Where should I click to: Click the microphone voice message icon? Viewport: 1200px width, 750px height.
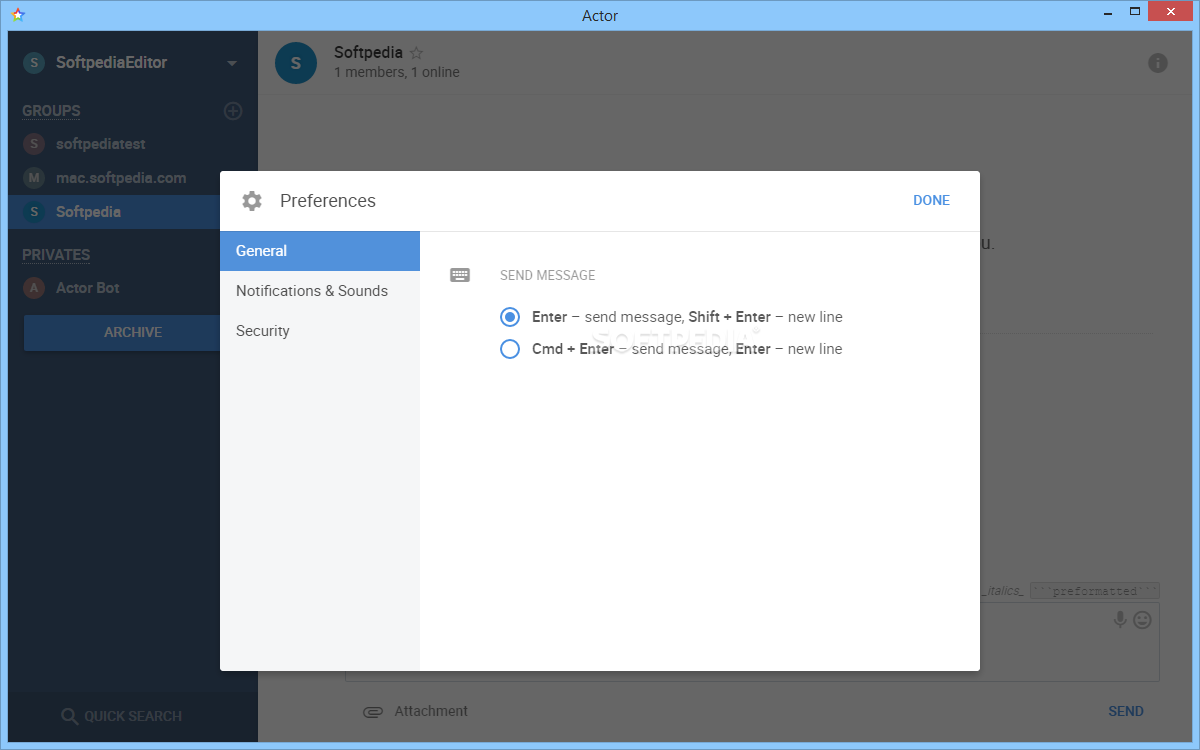[x=1121, y=620]
